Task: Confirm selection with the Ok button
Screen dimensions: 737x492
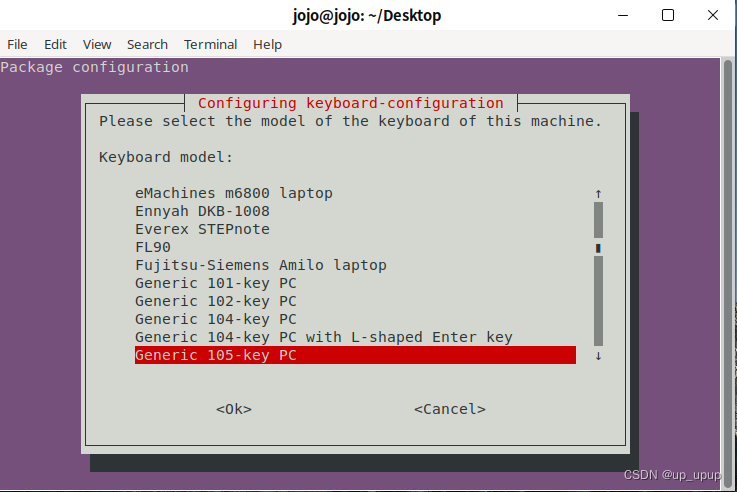Action: (234, 409)
